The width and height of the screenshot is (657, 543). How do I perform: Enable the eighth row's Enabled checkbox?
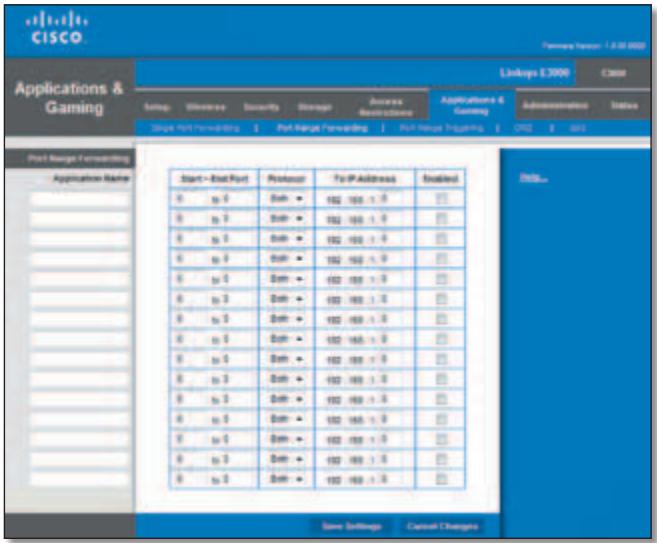pos(441,339)
